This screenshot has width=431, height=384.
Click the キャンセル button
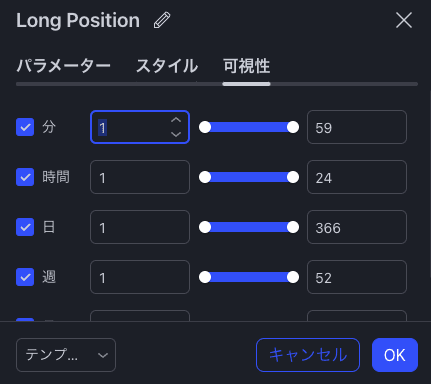click(308, 355)
